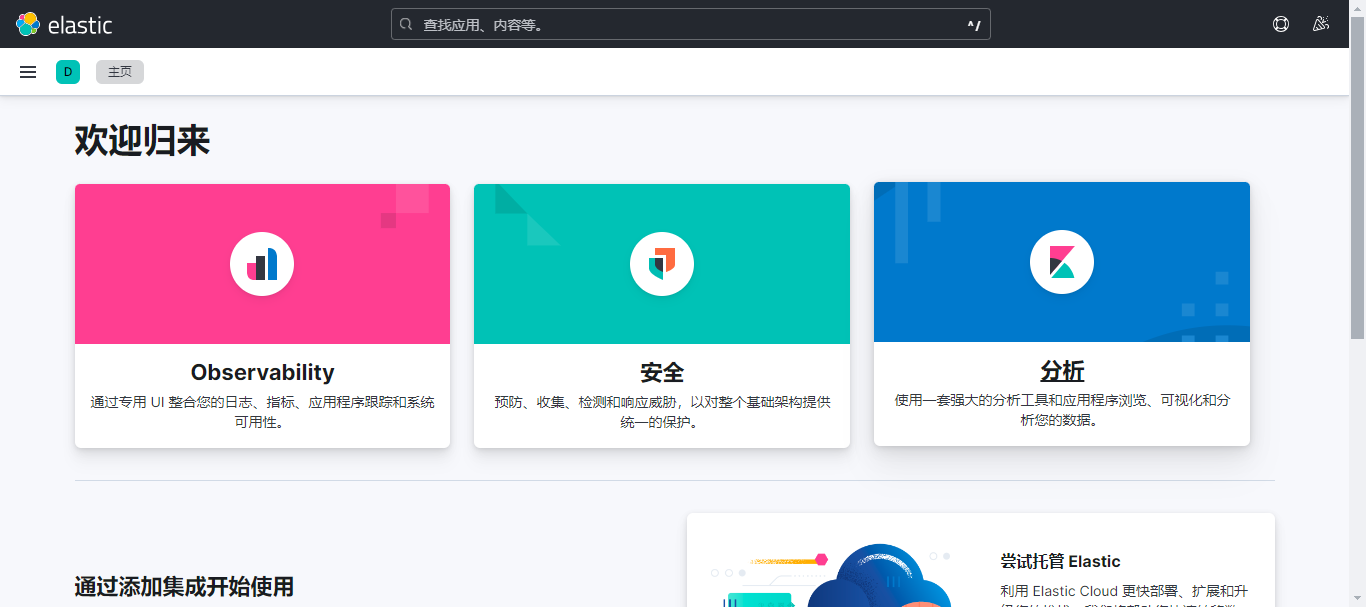This screenshot has width=1366, height=607.
Task: Click the Observability bar chart icon
Action: tap(262, 264)
